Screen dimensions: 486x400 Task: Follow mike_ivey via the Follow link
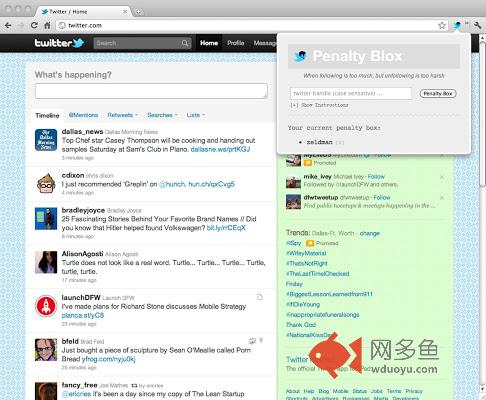click(x=376, y=176)
